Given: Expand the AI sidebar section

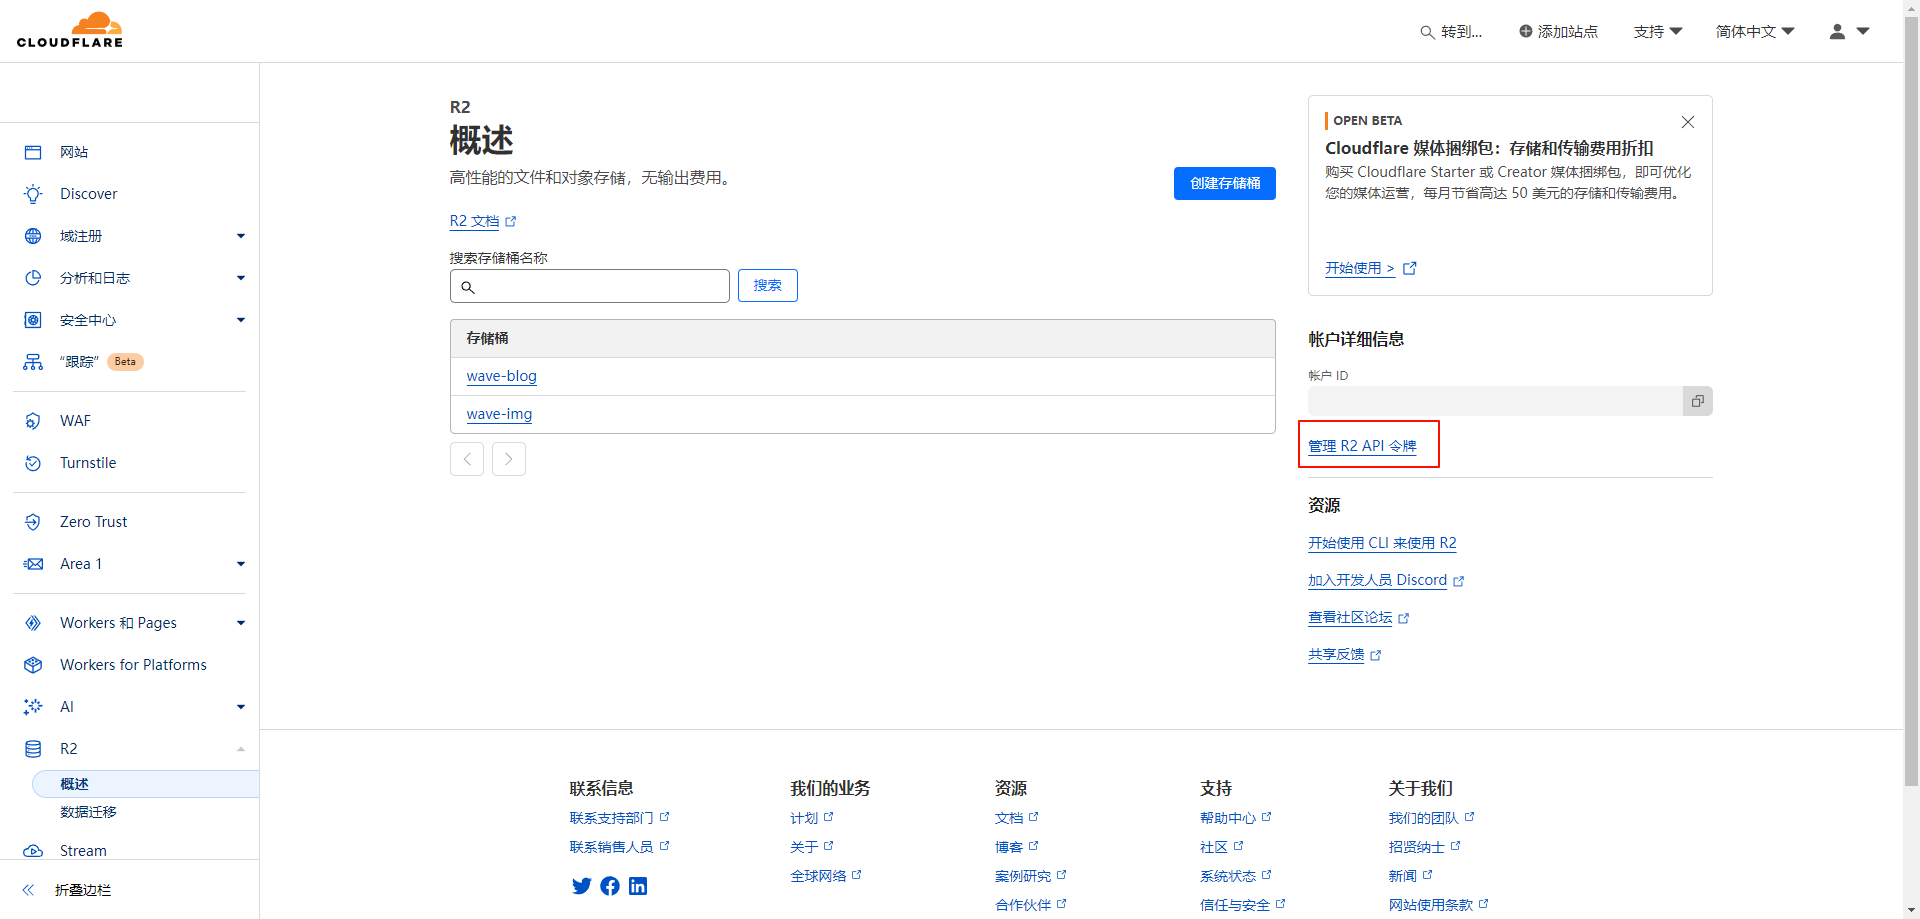Looking at the screenshot, I should coord(241,707).
